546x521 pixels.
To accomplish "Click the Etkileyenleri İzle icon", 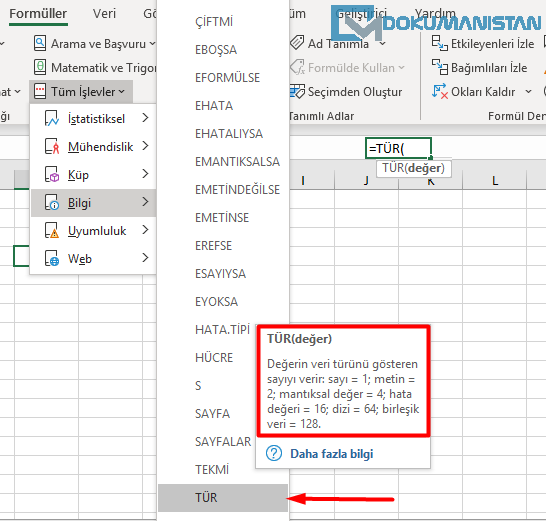I will [x=439, y=44].
